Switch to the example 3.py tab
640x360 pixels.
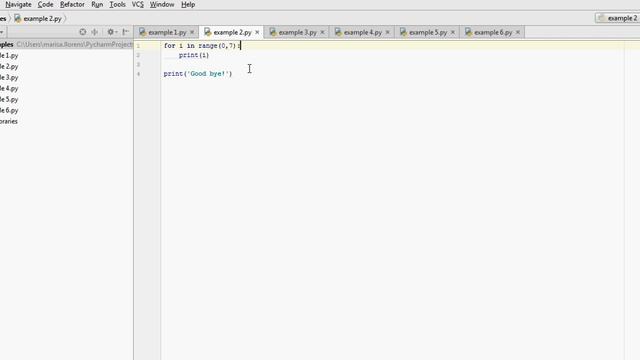298,32
